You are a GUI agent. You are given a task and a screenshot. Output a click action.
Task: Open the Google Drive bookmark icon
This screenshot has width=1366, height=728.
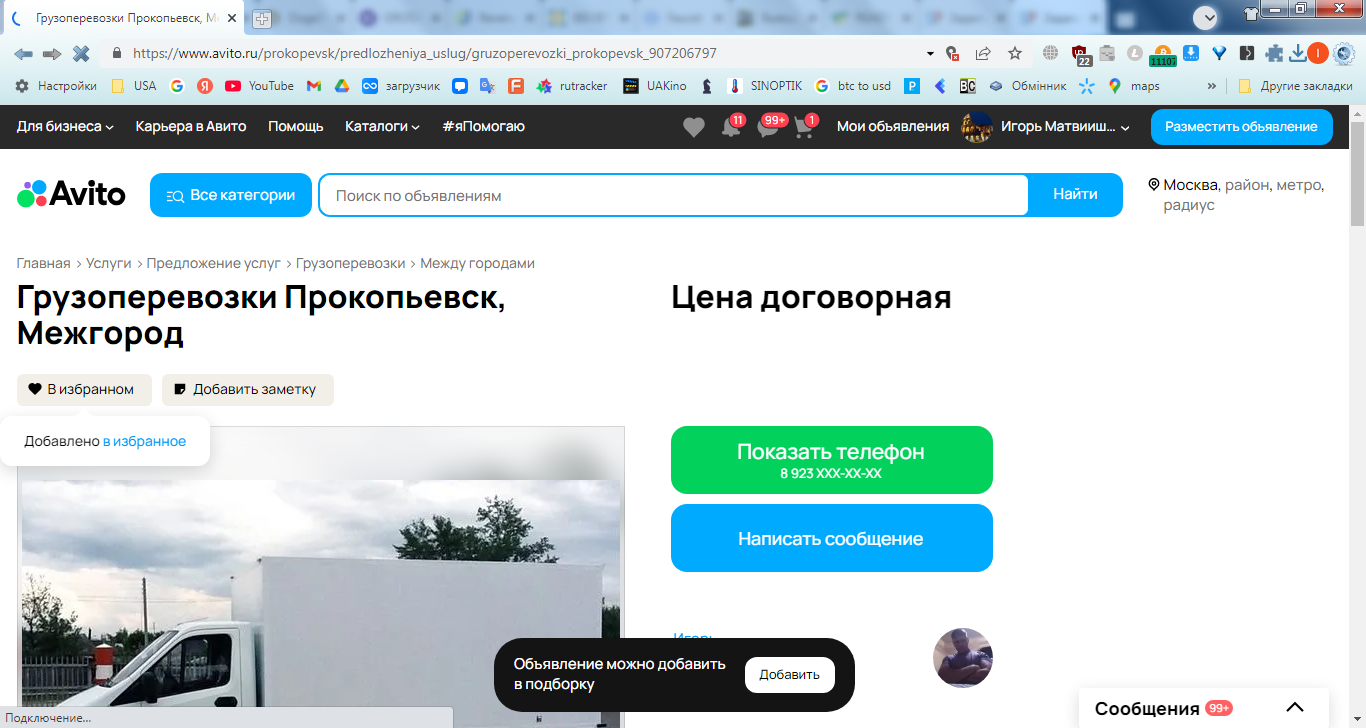click(341, 86)
